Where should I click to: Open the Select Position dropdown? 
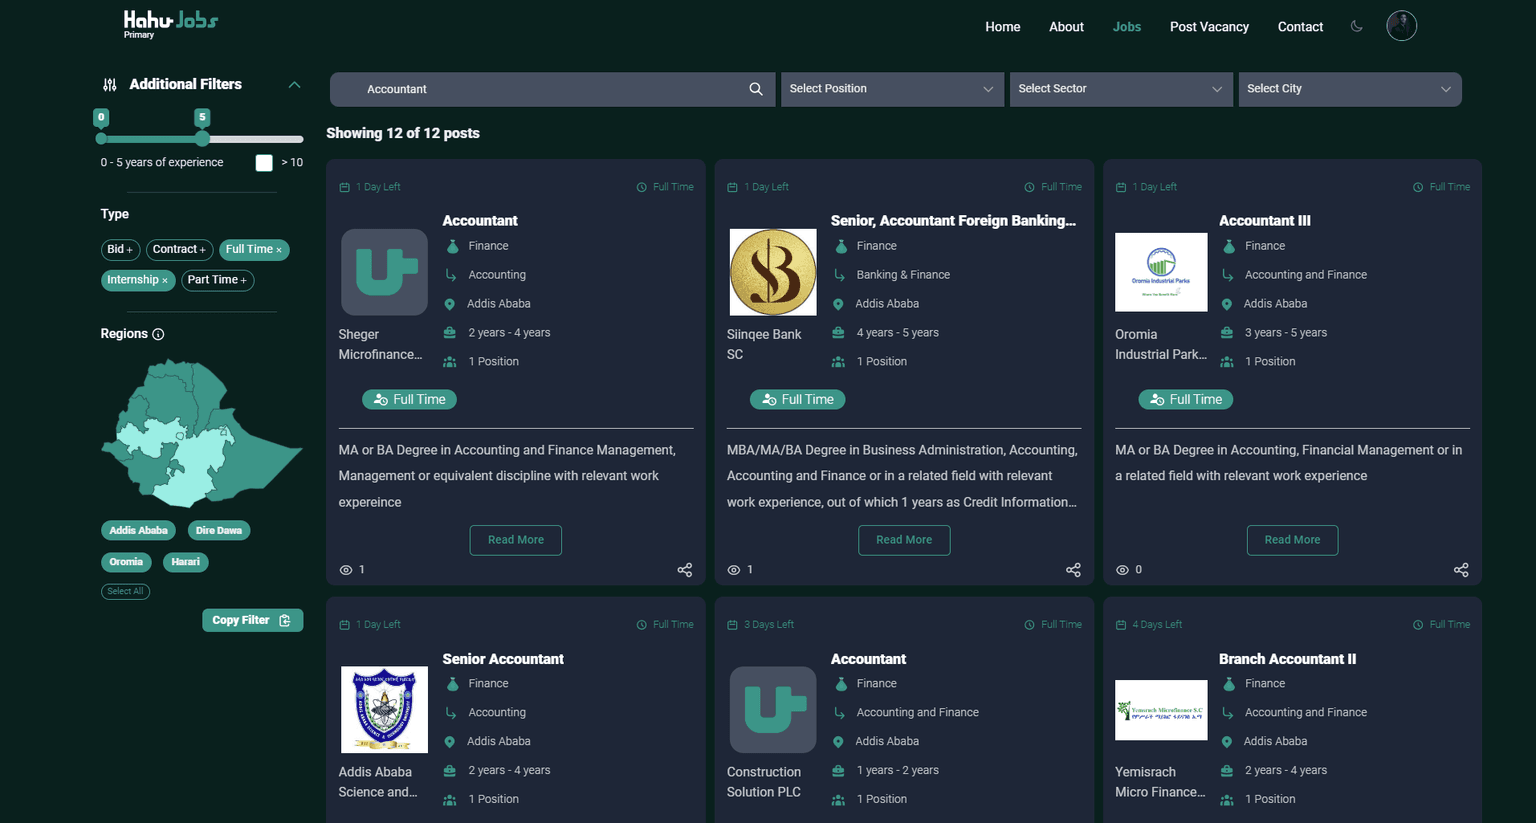[x=891, y=89]
